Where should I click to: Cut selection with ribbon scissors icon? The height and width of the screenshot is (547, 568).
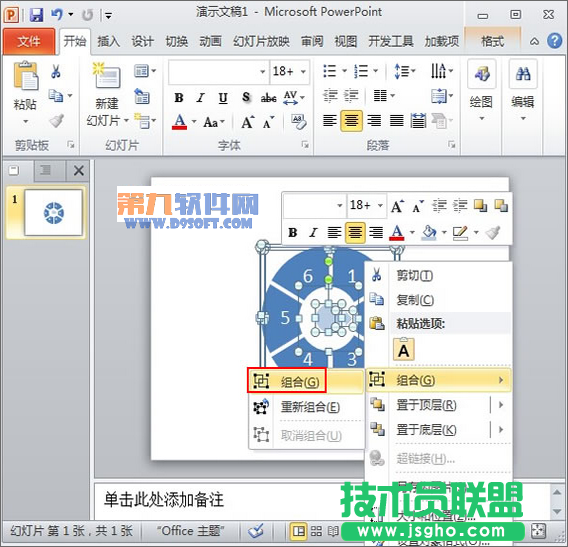point(56,72)
